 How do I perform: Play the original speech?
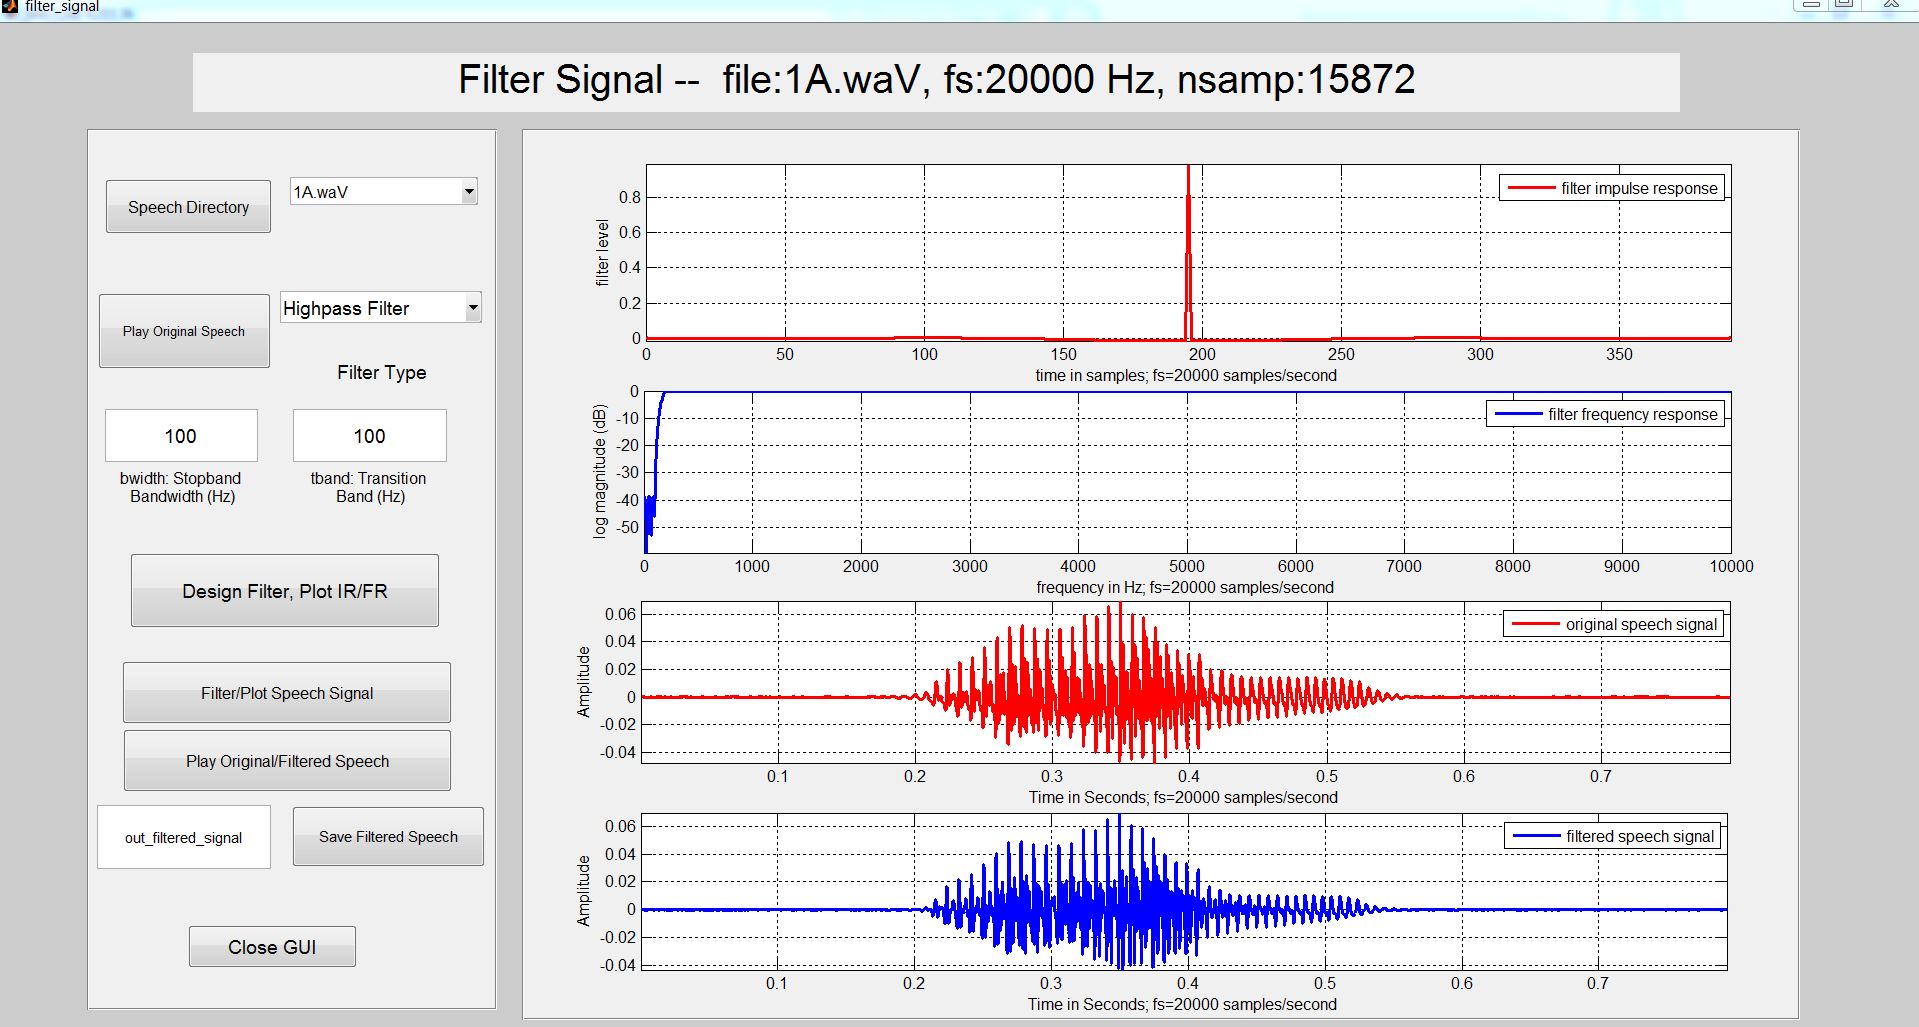click(184, 331)
